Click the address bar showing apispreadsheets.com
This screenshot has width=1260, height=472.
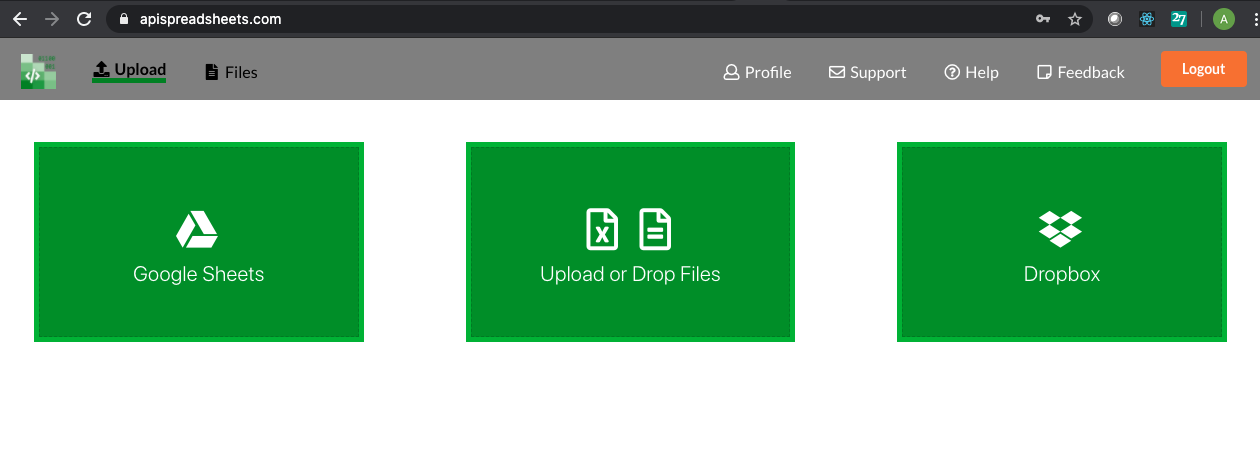pos(599,18)
